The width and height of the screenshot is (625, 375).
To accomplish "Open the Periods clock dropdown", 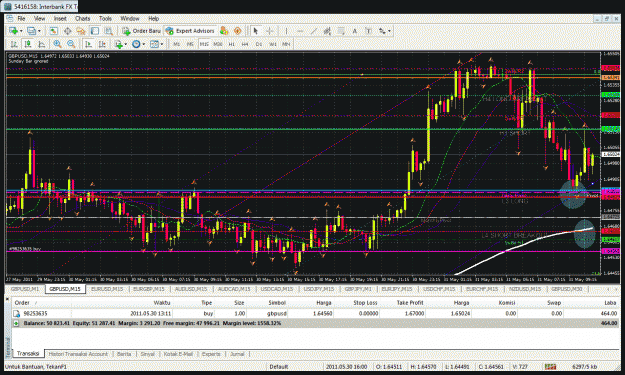I will click(138, 44).
